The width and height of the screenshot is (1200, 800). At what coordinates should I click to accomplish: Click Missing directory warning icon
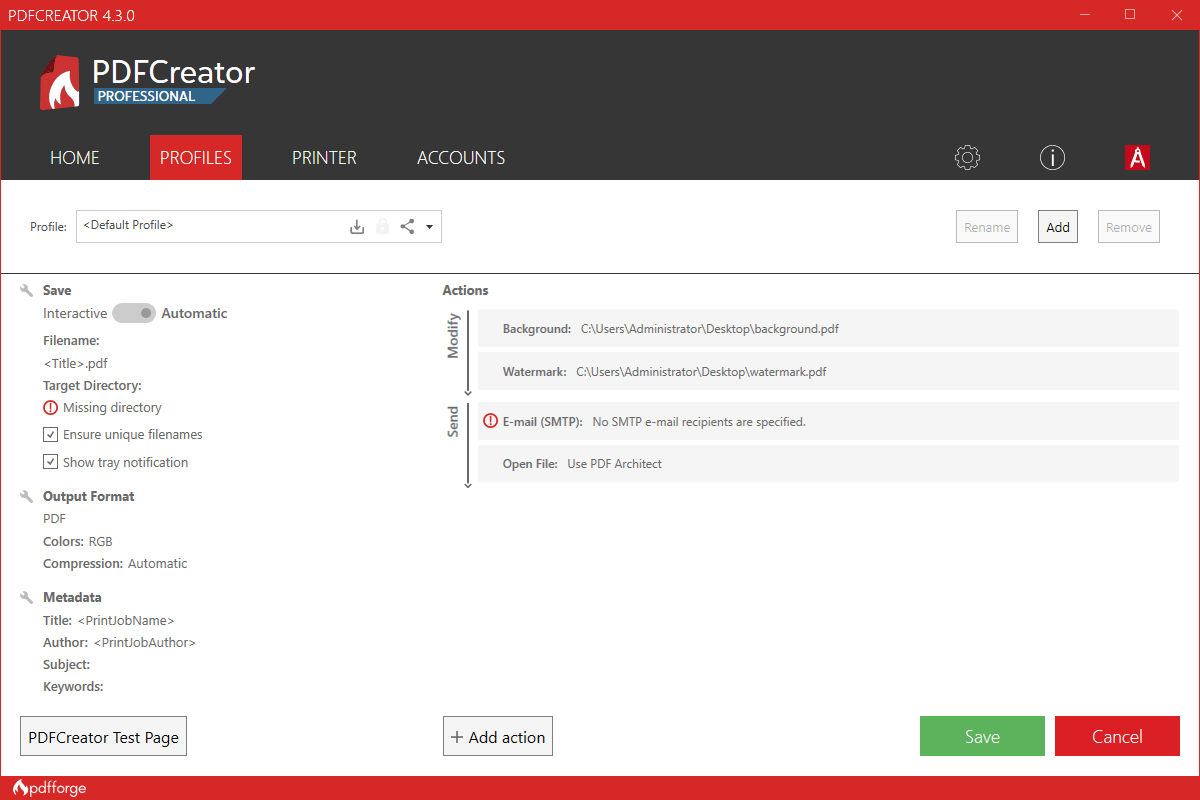click(x=50, y=407)
